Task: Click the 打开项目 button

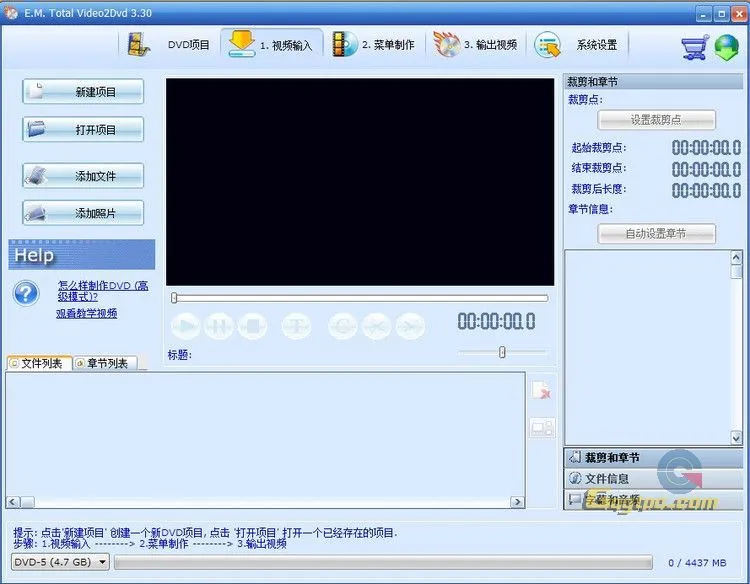Action: [x=83, y=129]
